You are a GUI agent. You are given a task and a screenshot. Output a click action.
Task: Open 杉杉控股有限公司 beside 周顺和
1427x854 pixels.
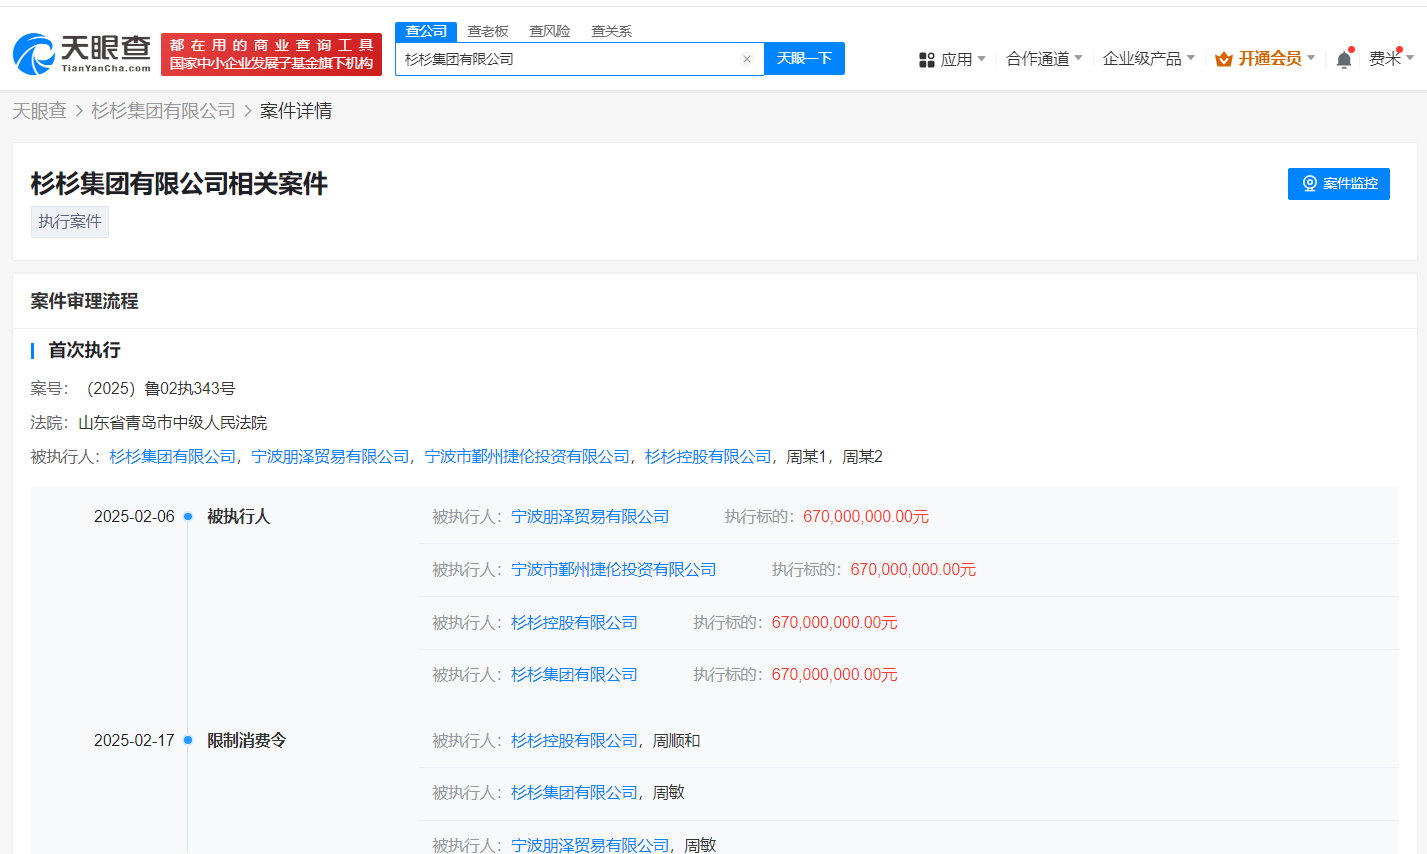pos(574,741)
